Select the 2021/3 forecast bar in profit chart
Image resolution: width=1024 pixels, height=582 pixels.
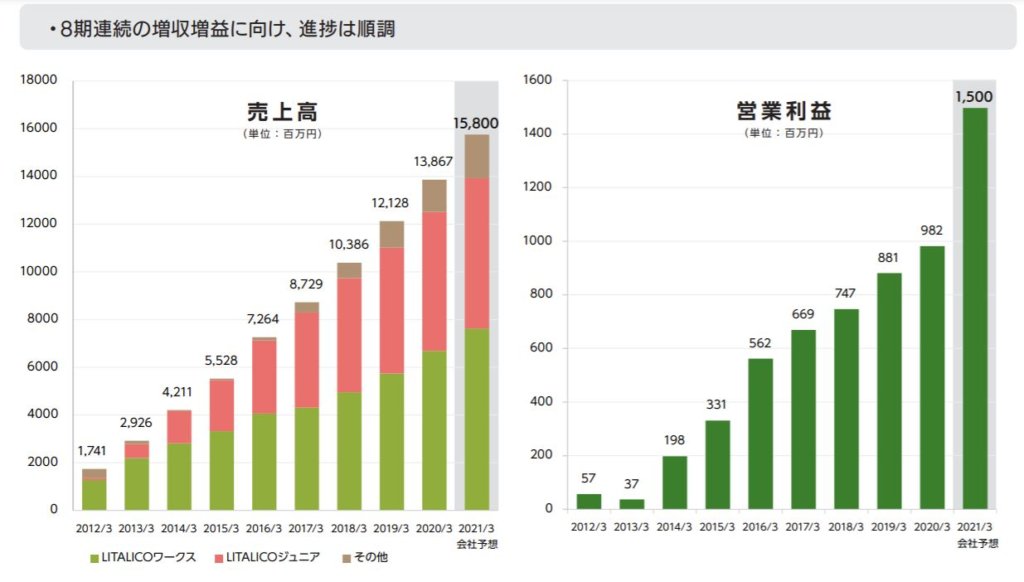[975, 308]
